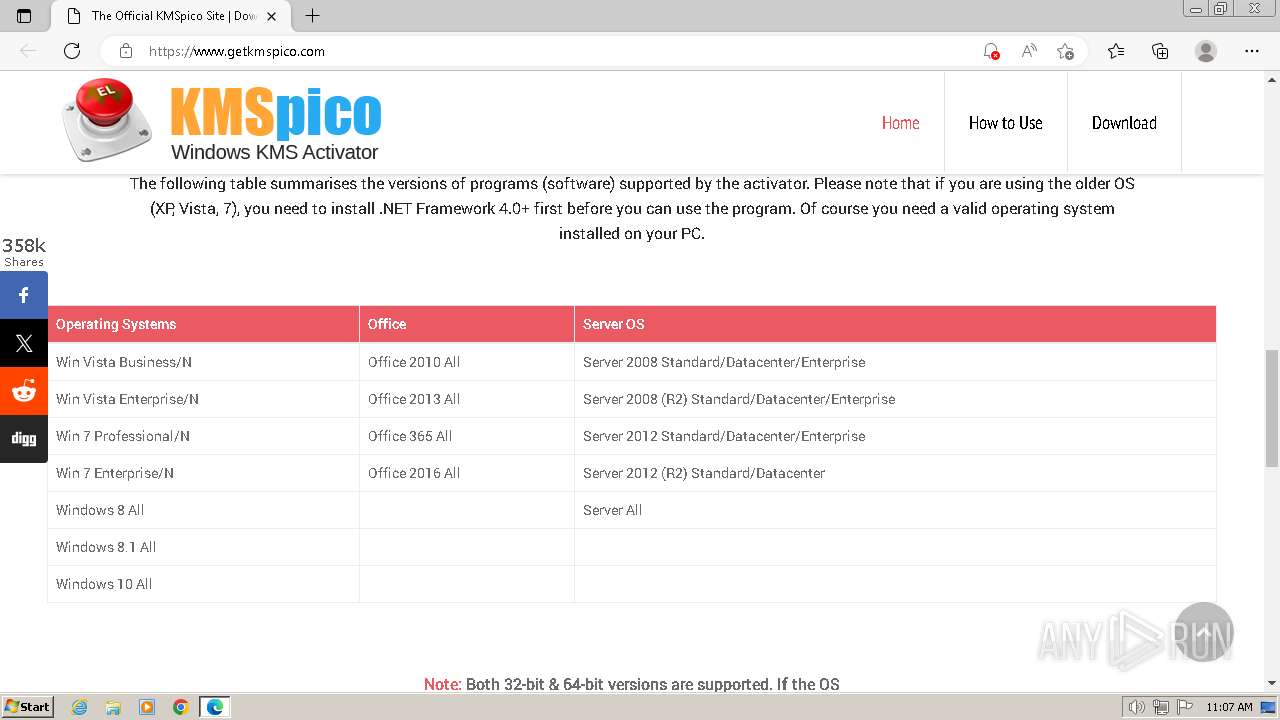Screen dimensions: 1280x720
Task: Open the media player taskbar icon
Action: pos(147,707)
